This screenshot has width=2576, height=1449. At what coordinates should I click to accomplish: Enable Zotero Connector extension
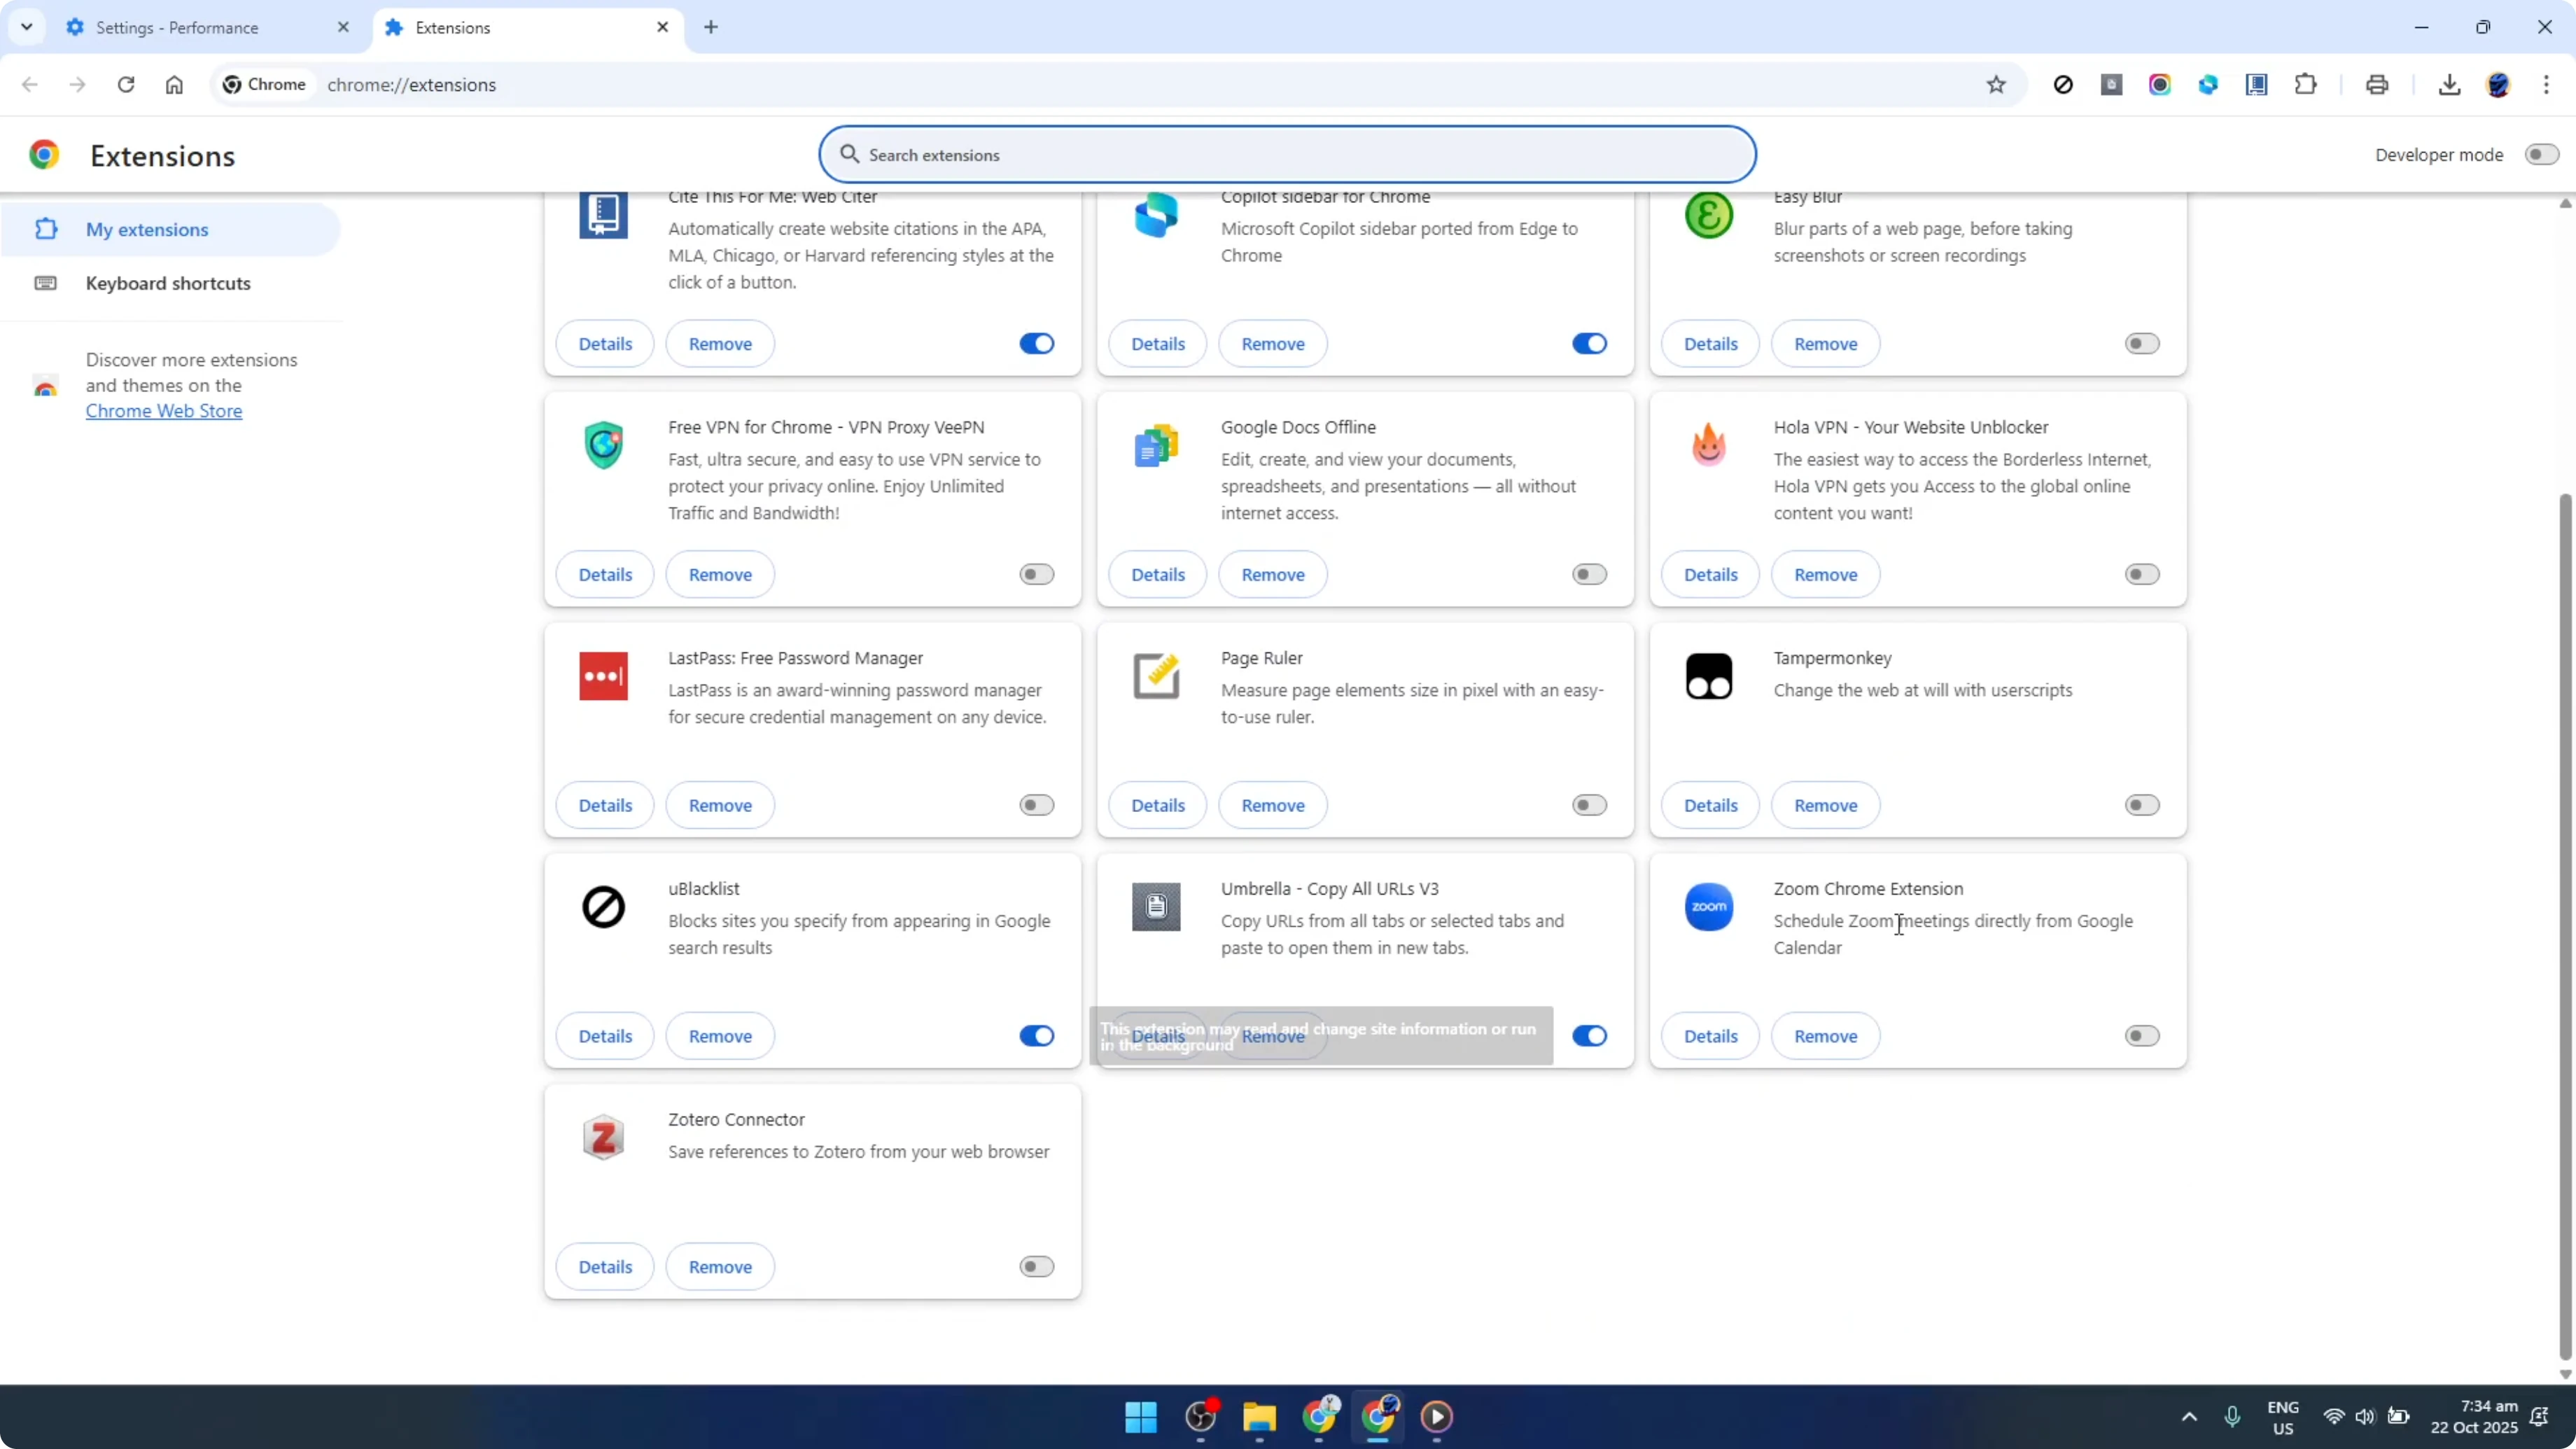tap(1037, 1267)
